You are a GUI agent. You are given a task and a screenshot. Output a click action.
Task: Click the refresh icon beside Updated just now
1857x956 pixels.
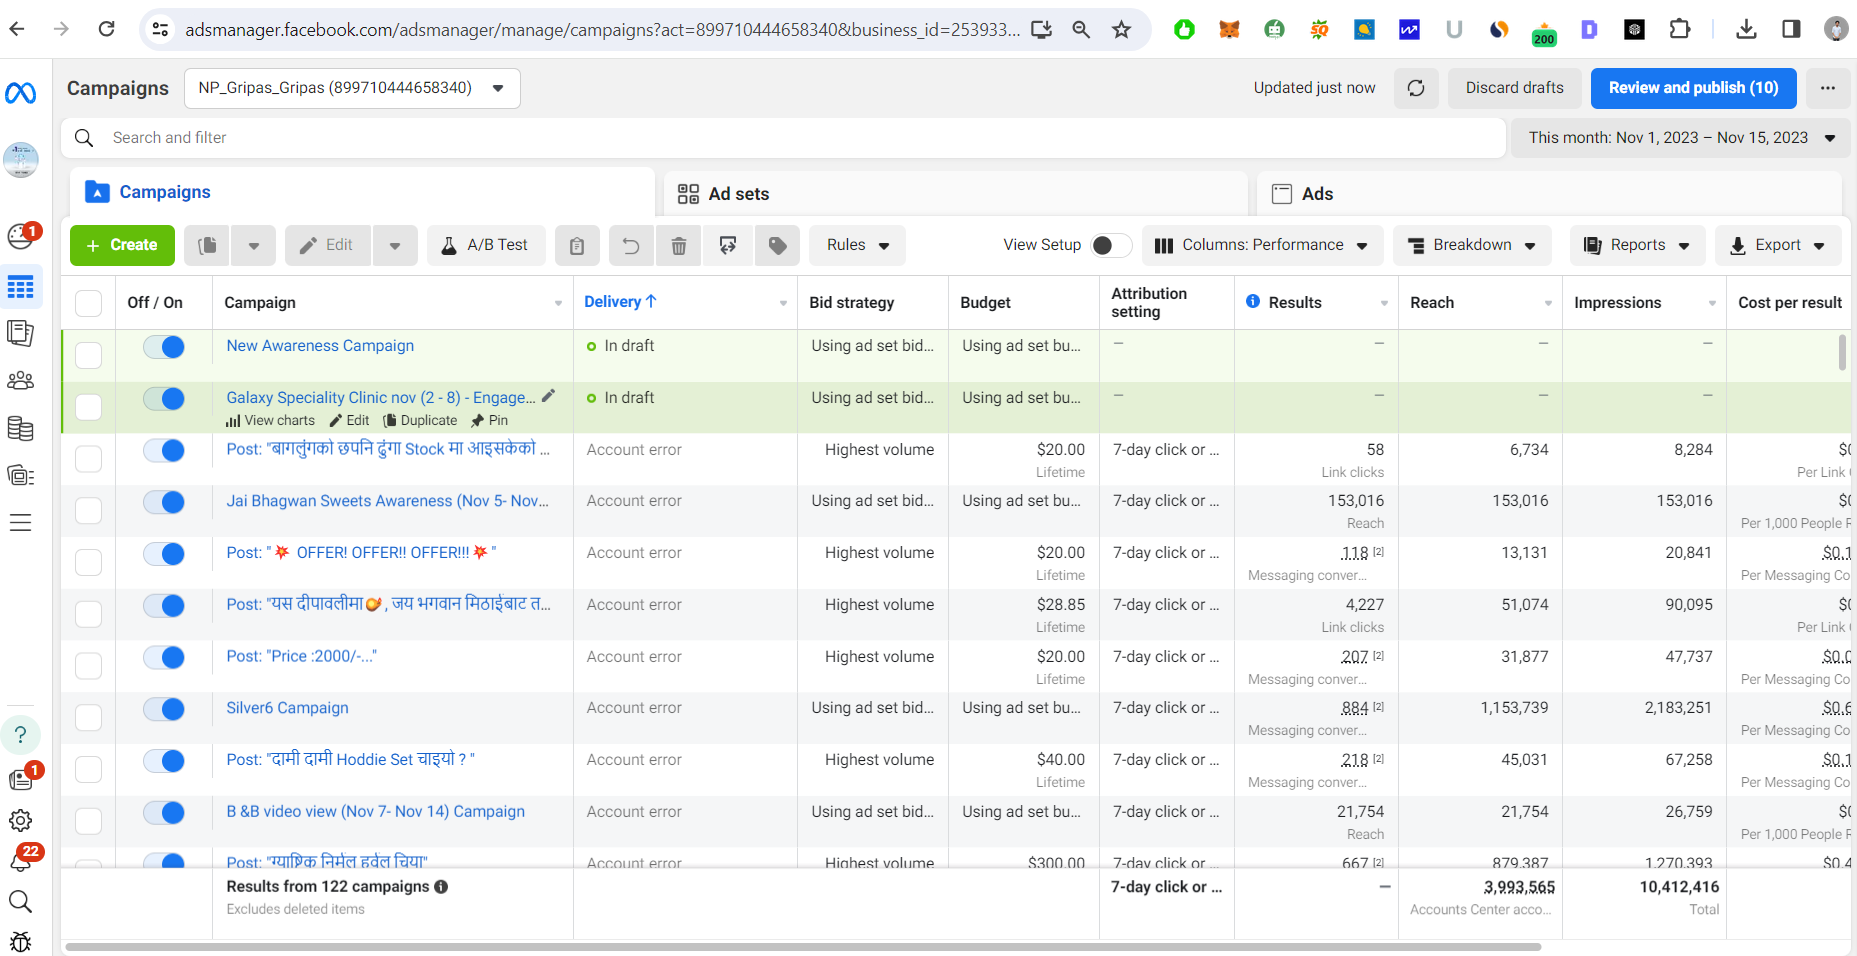(1415, 88)
